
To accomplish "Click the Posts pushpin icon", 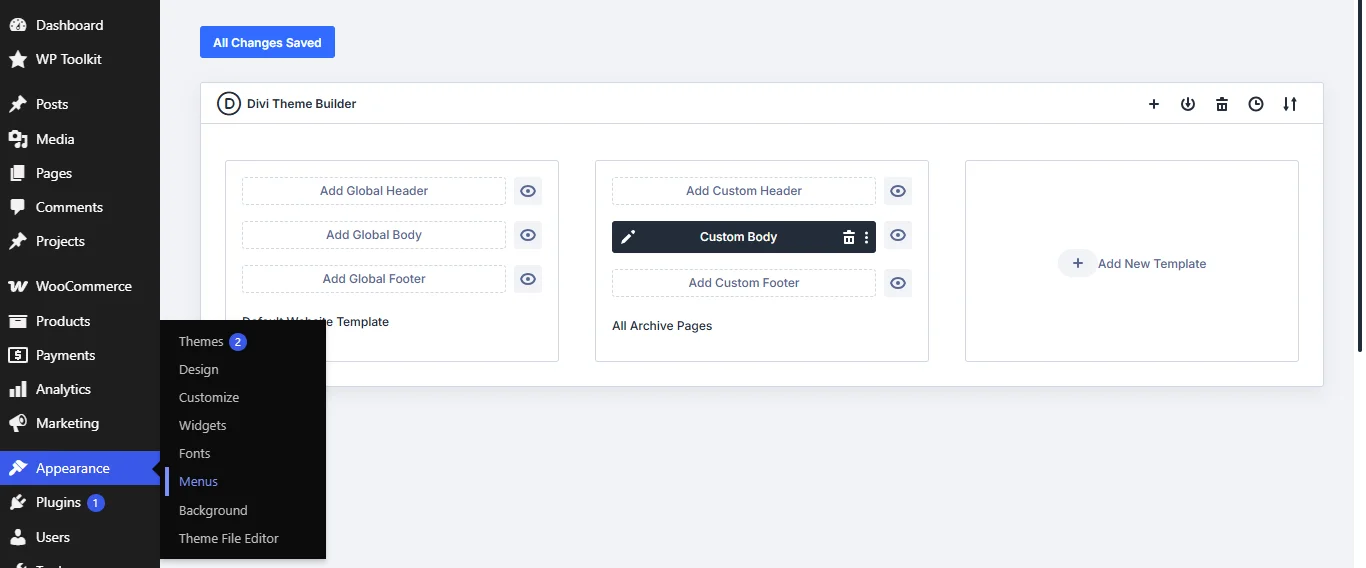I will tap(17, 104).
